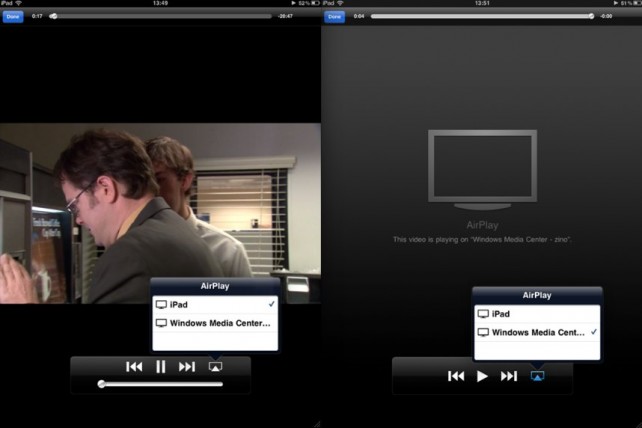Skip to next track in left player

coord(187,367)
